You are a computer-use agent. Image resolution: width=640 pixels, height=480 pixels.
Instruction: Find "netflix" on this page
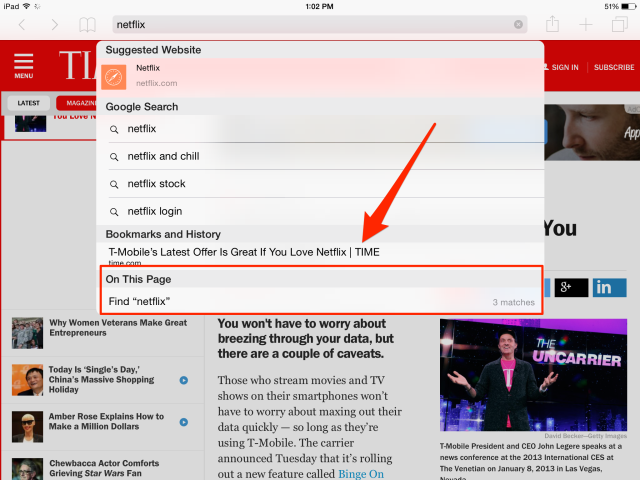(x=321, y=302)
